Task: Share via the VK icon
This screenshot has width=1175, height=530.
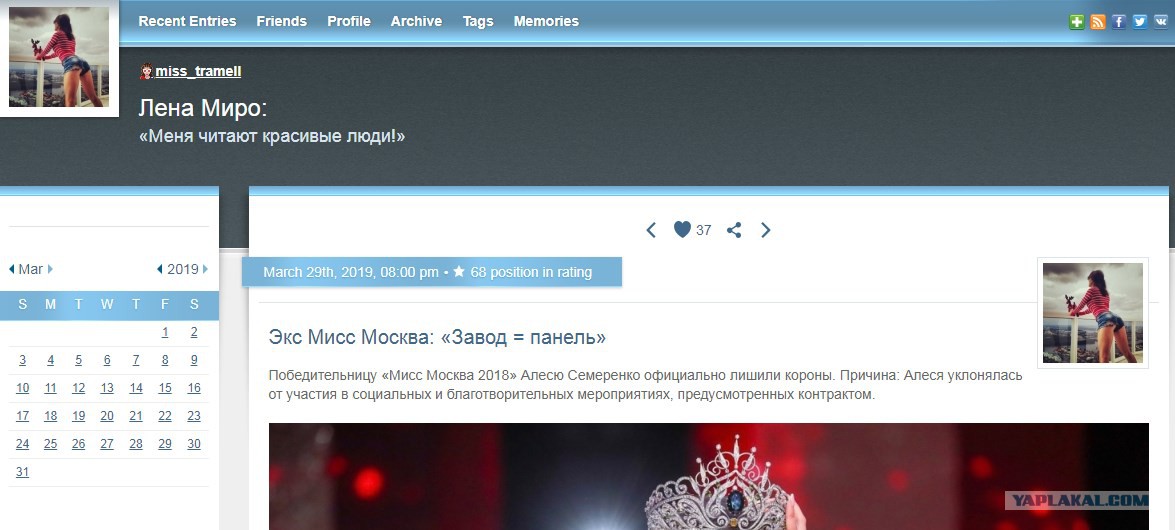Action: point(1161,22)
